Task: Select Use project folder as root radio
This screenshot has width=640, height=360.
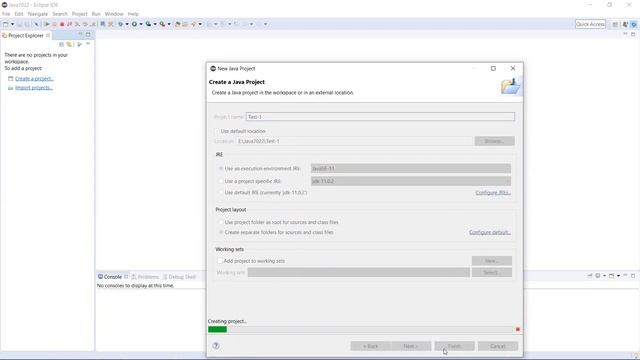Action: tap(221, 222)
